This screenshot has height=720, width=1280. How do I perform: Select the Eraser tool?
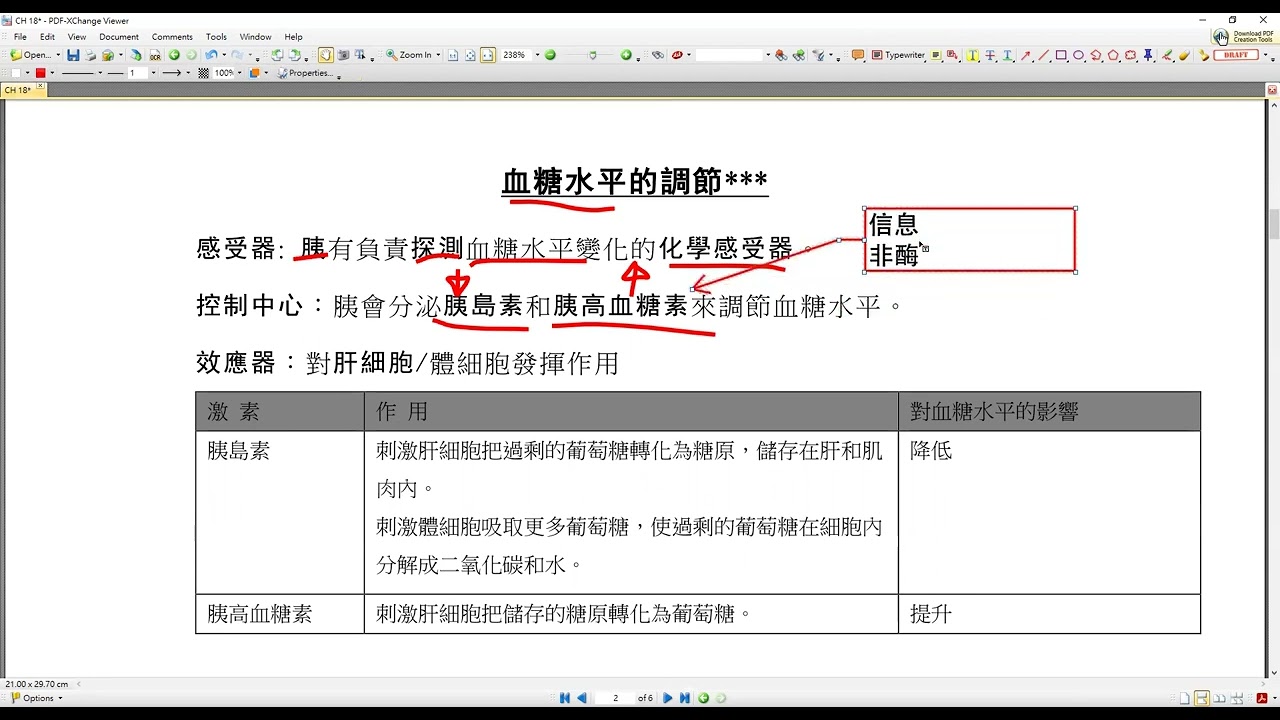tap(1184, 55)
